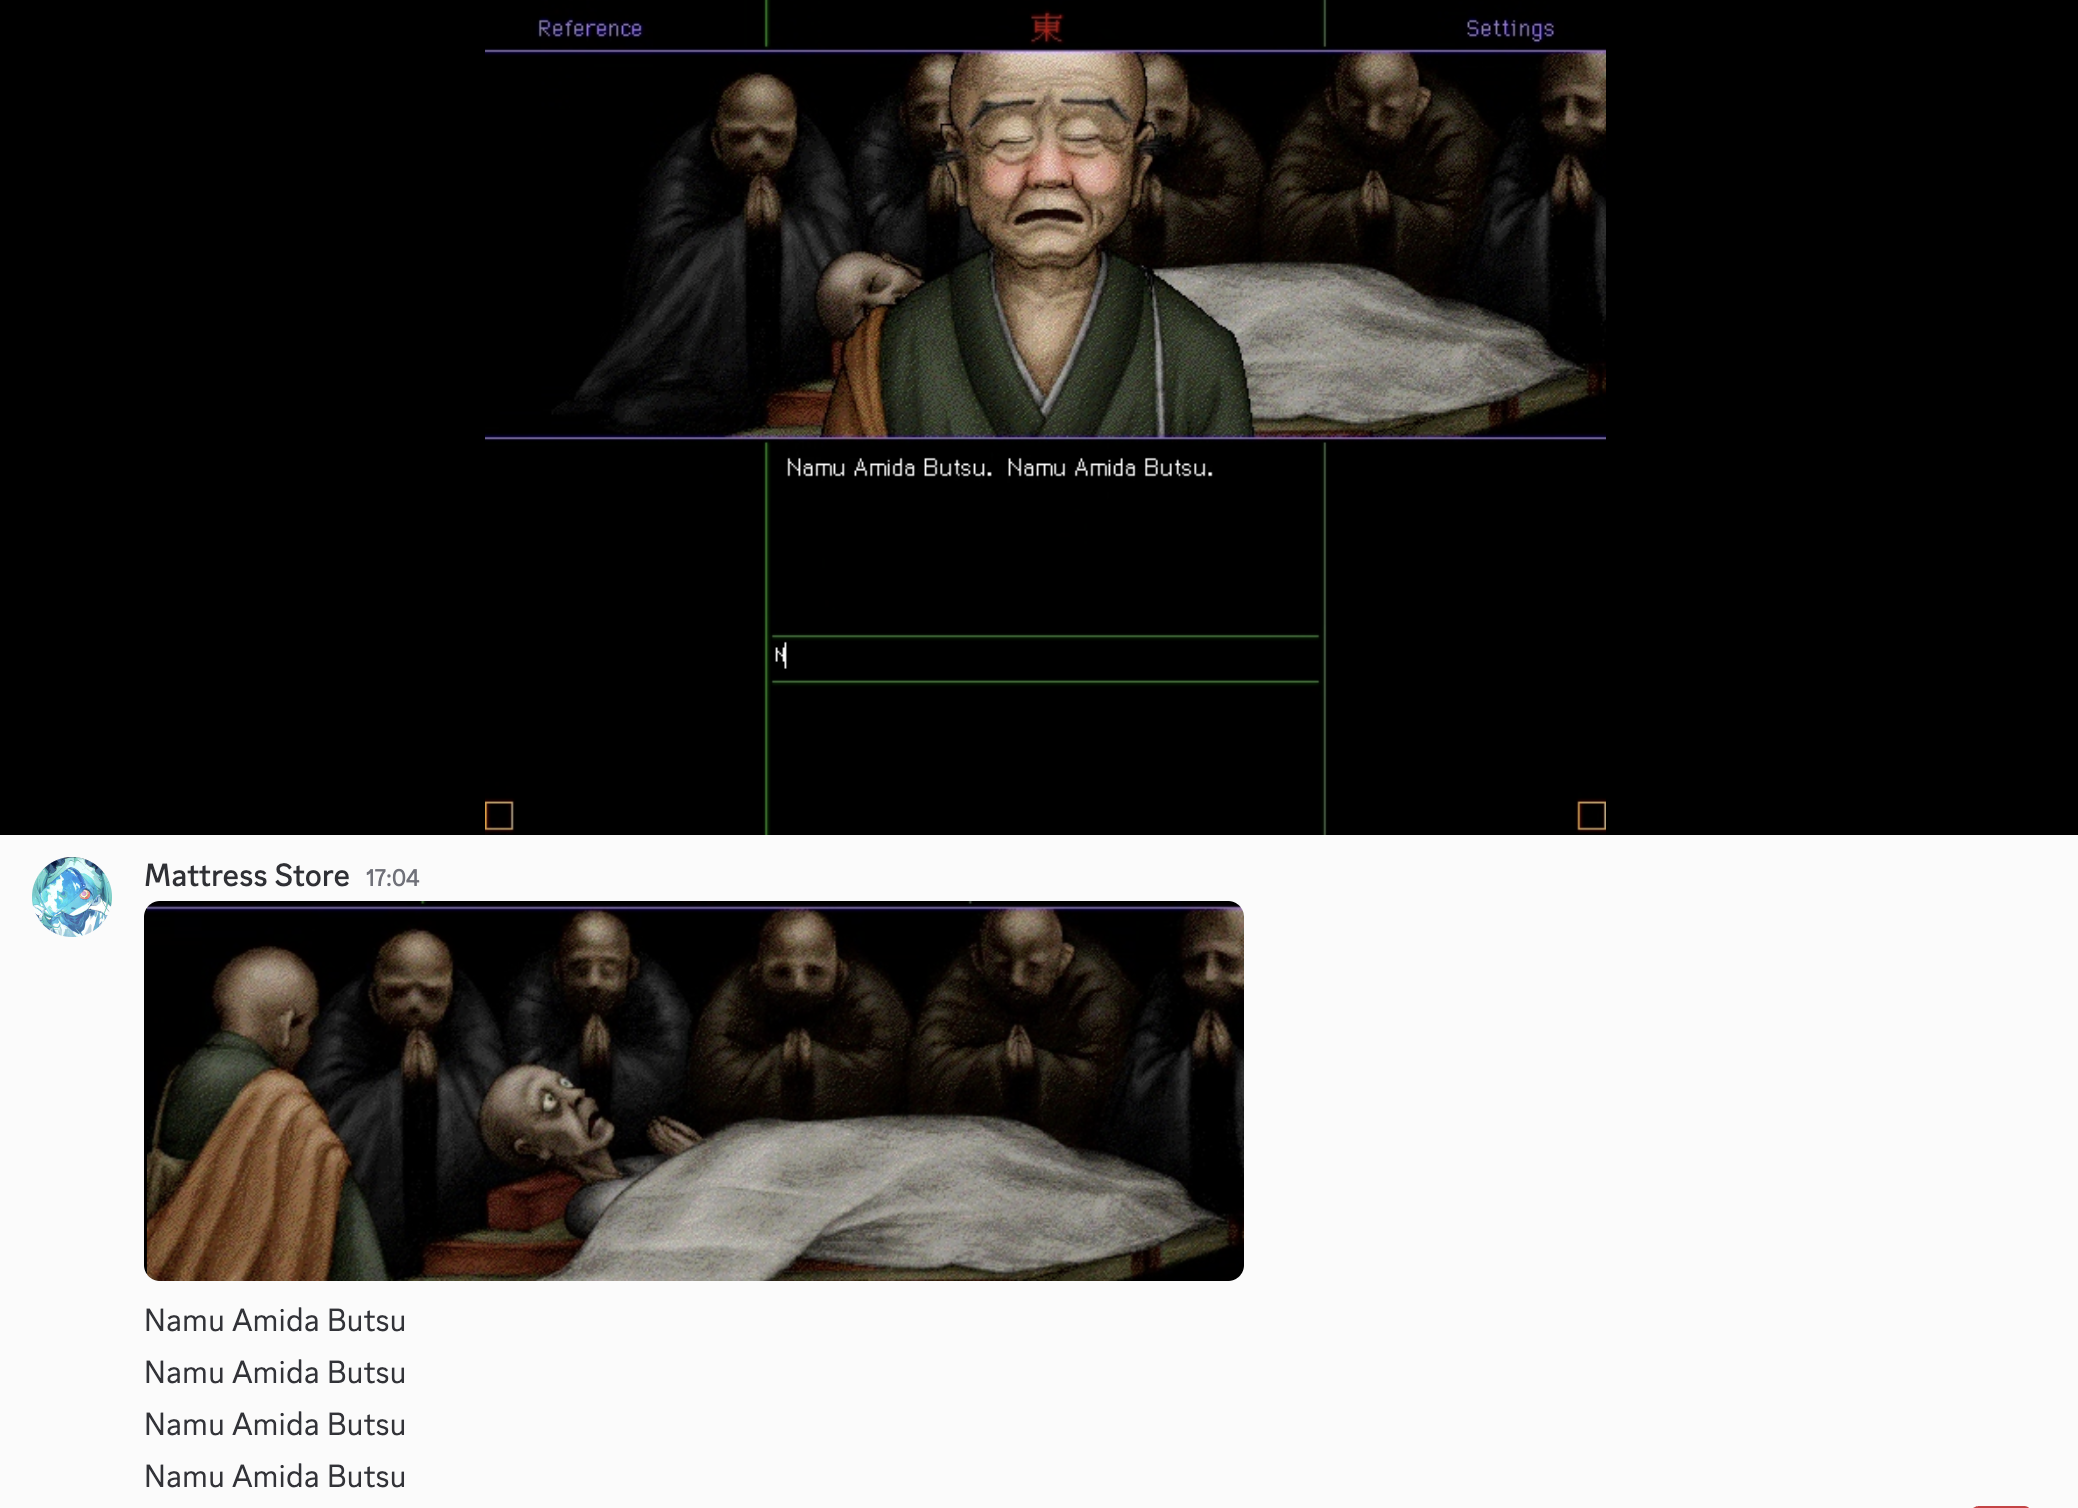Click the red 東 kanji icon
Viewport: 2078px width, 1508px height.
(1046, 27)
